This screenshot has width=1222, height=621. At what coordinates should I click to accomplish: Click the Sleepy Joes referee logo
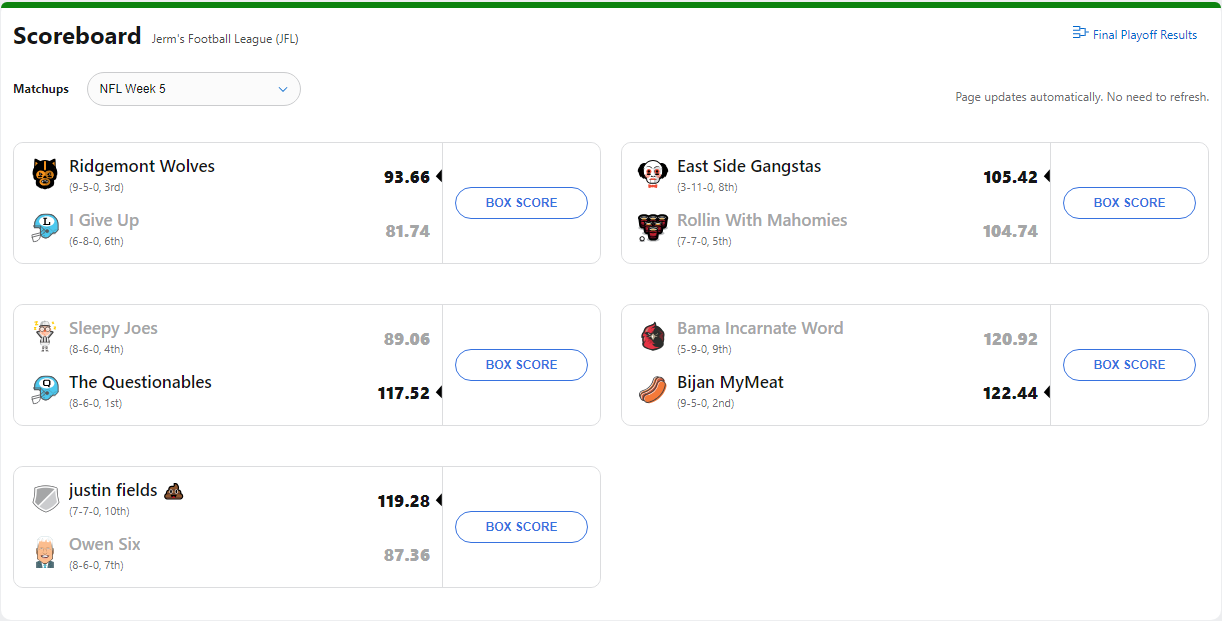tap(45, 336)
